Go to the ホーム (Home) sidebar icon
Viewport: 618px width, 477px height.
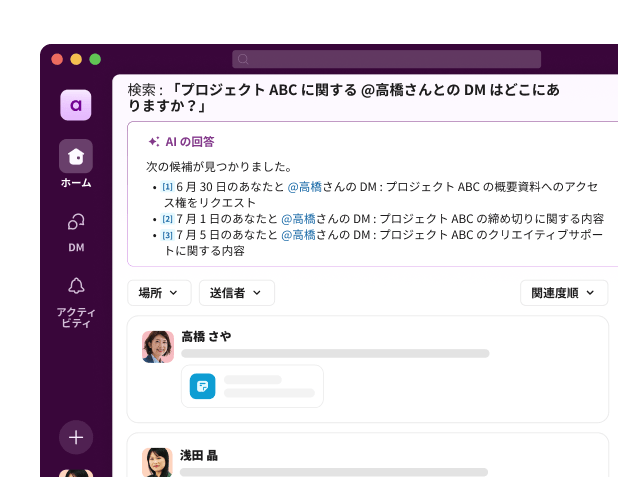tap(76, 156)
